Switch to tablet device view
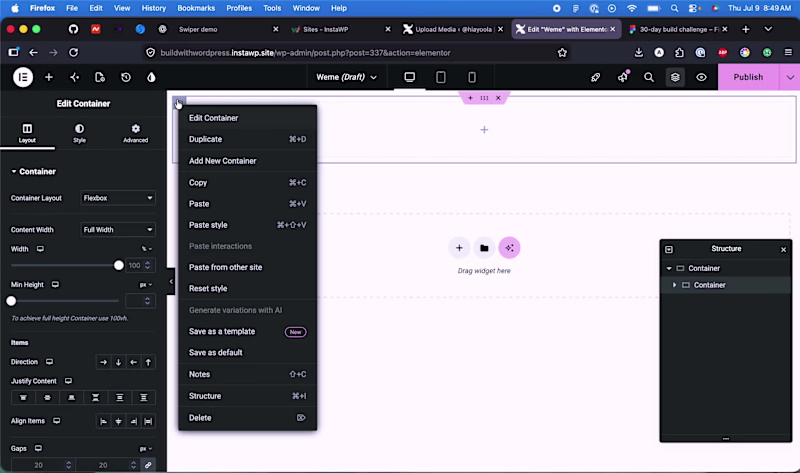The height and width of the screenshot is (473, 800). click(441, 77)
